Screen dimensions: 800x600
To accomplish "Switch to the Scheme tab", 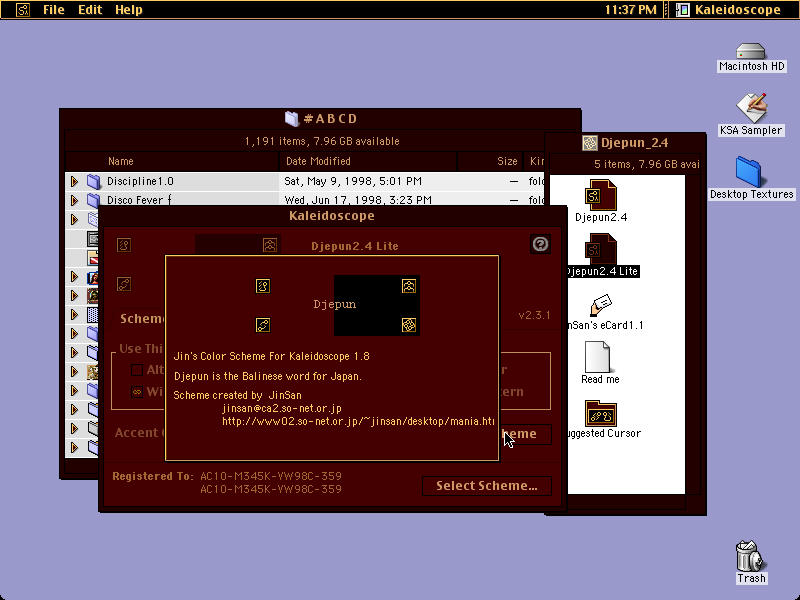I will pyautogui.click(x=140, y=318).
